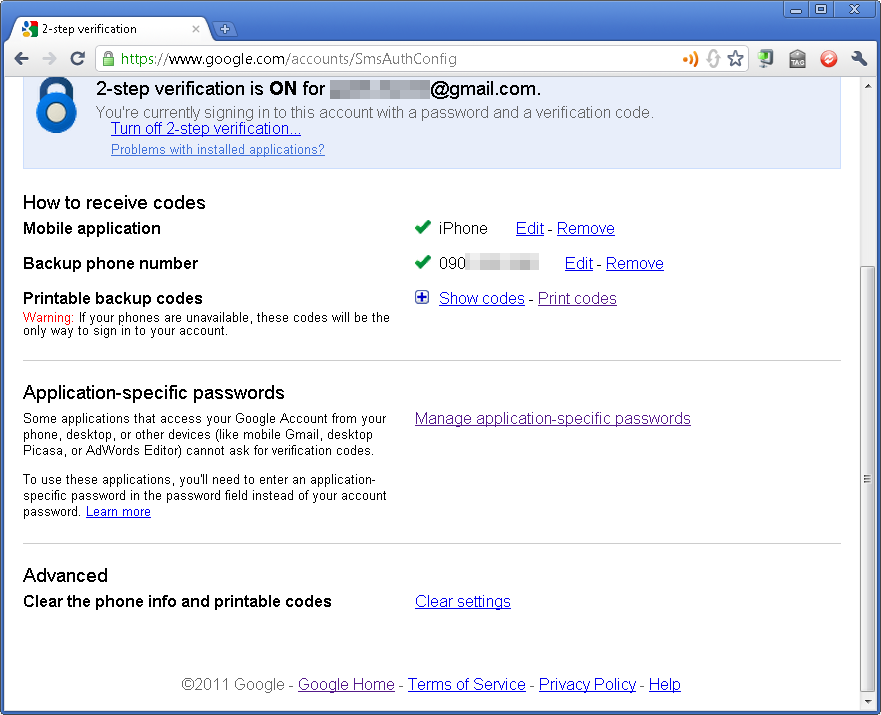This screenshot has width=881, height=715.
Task: Open Manage application-specific passwords
Action: point(553,418)
